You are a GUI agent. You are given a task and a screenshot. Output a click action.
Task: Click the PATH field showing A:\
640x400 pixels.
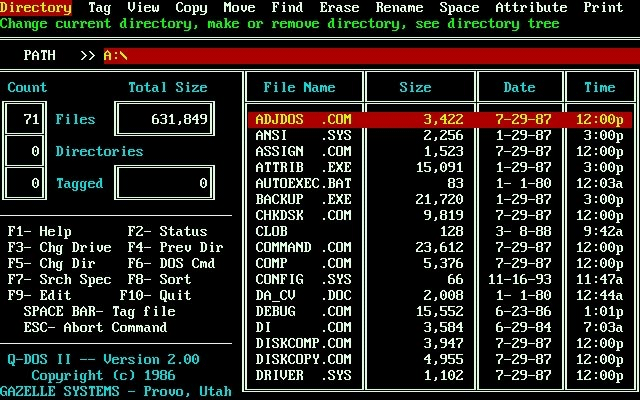371,56
